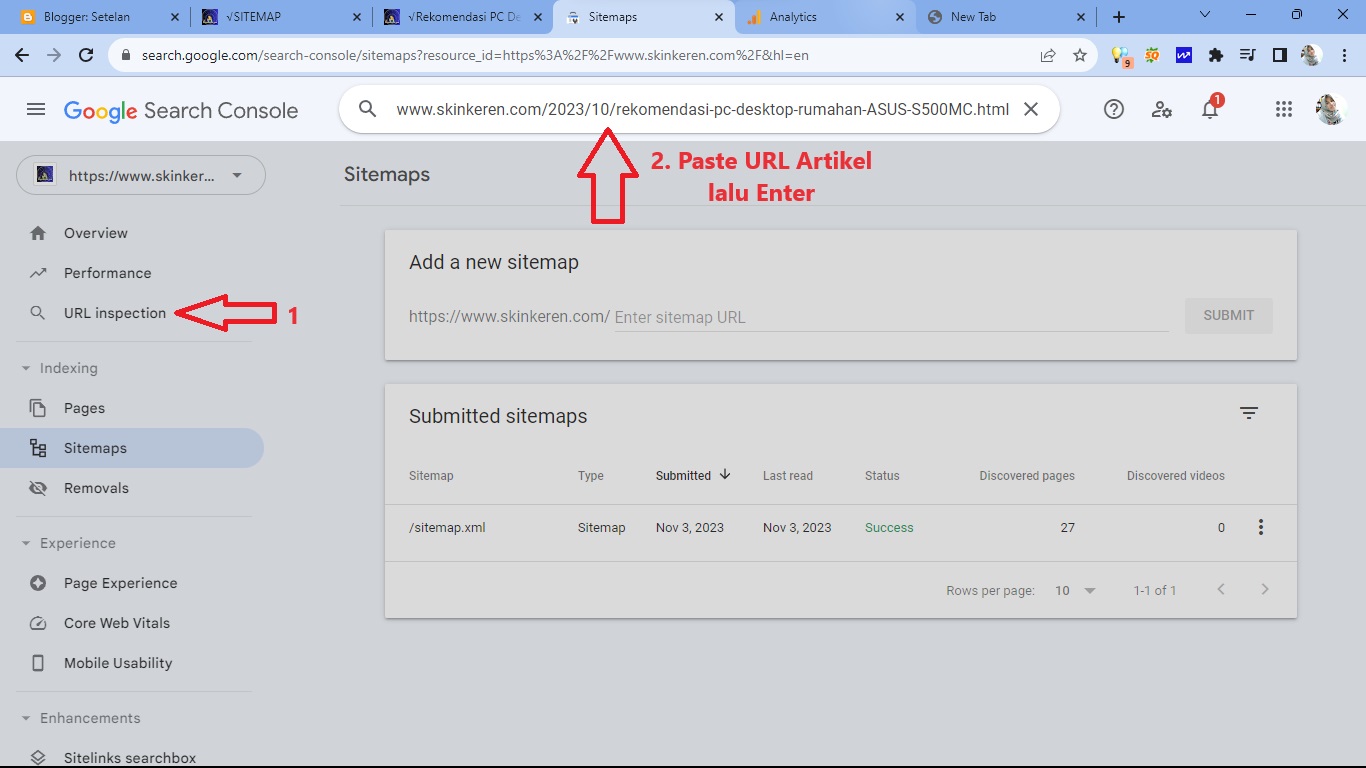Viewport: 1366px width, 768px height.
Task: Bookmark this page with the star
Action: point(1080,56)
